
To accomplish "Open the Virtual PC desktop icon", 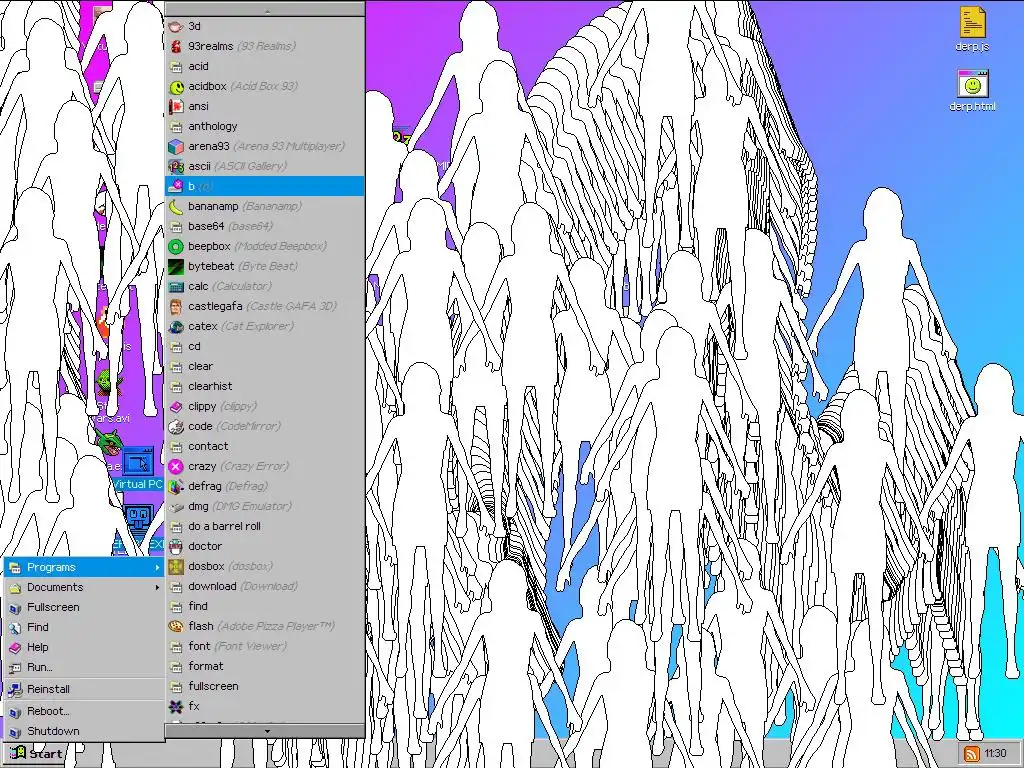I will pyautogui.click(x=138, y=463).
